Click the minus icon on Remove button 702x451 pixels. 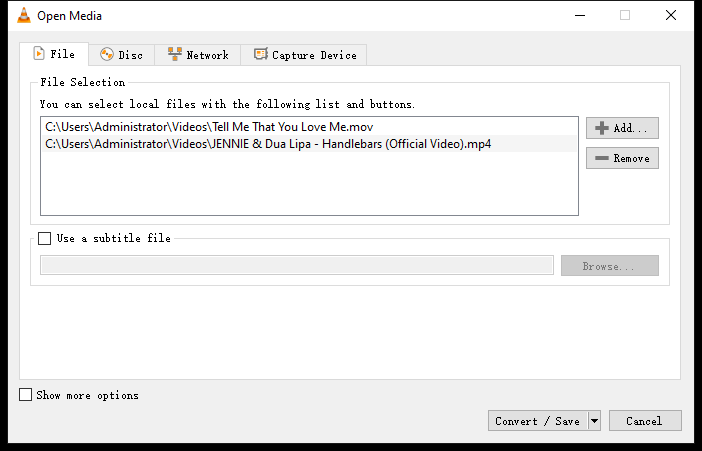point(601,158)
